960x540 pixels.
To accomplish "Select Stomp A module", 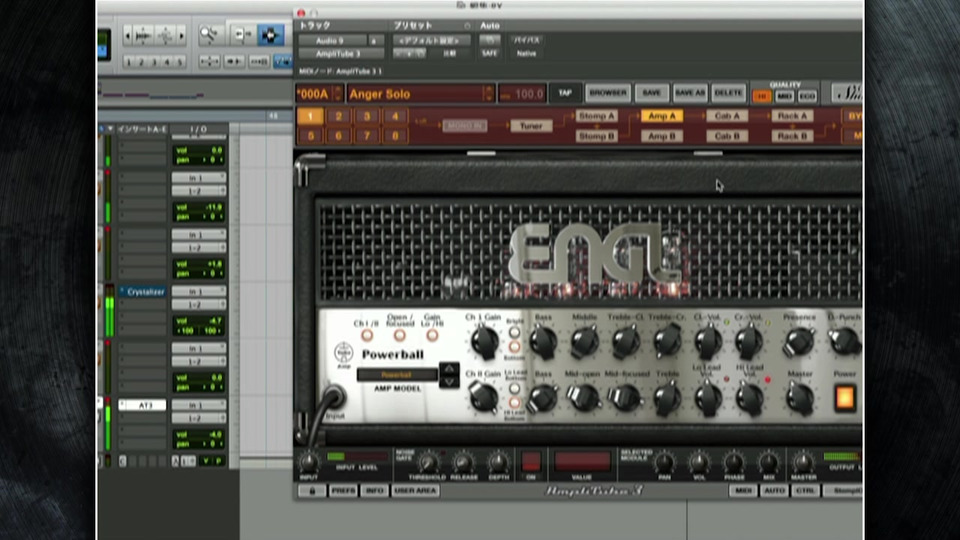I will coord(596,116).
